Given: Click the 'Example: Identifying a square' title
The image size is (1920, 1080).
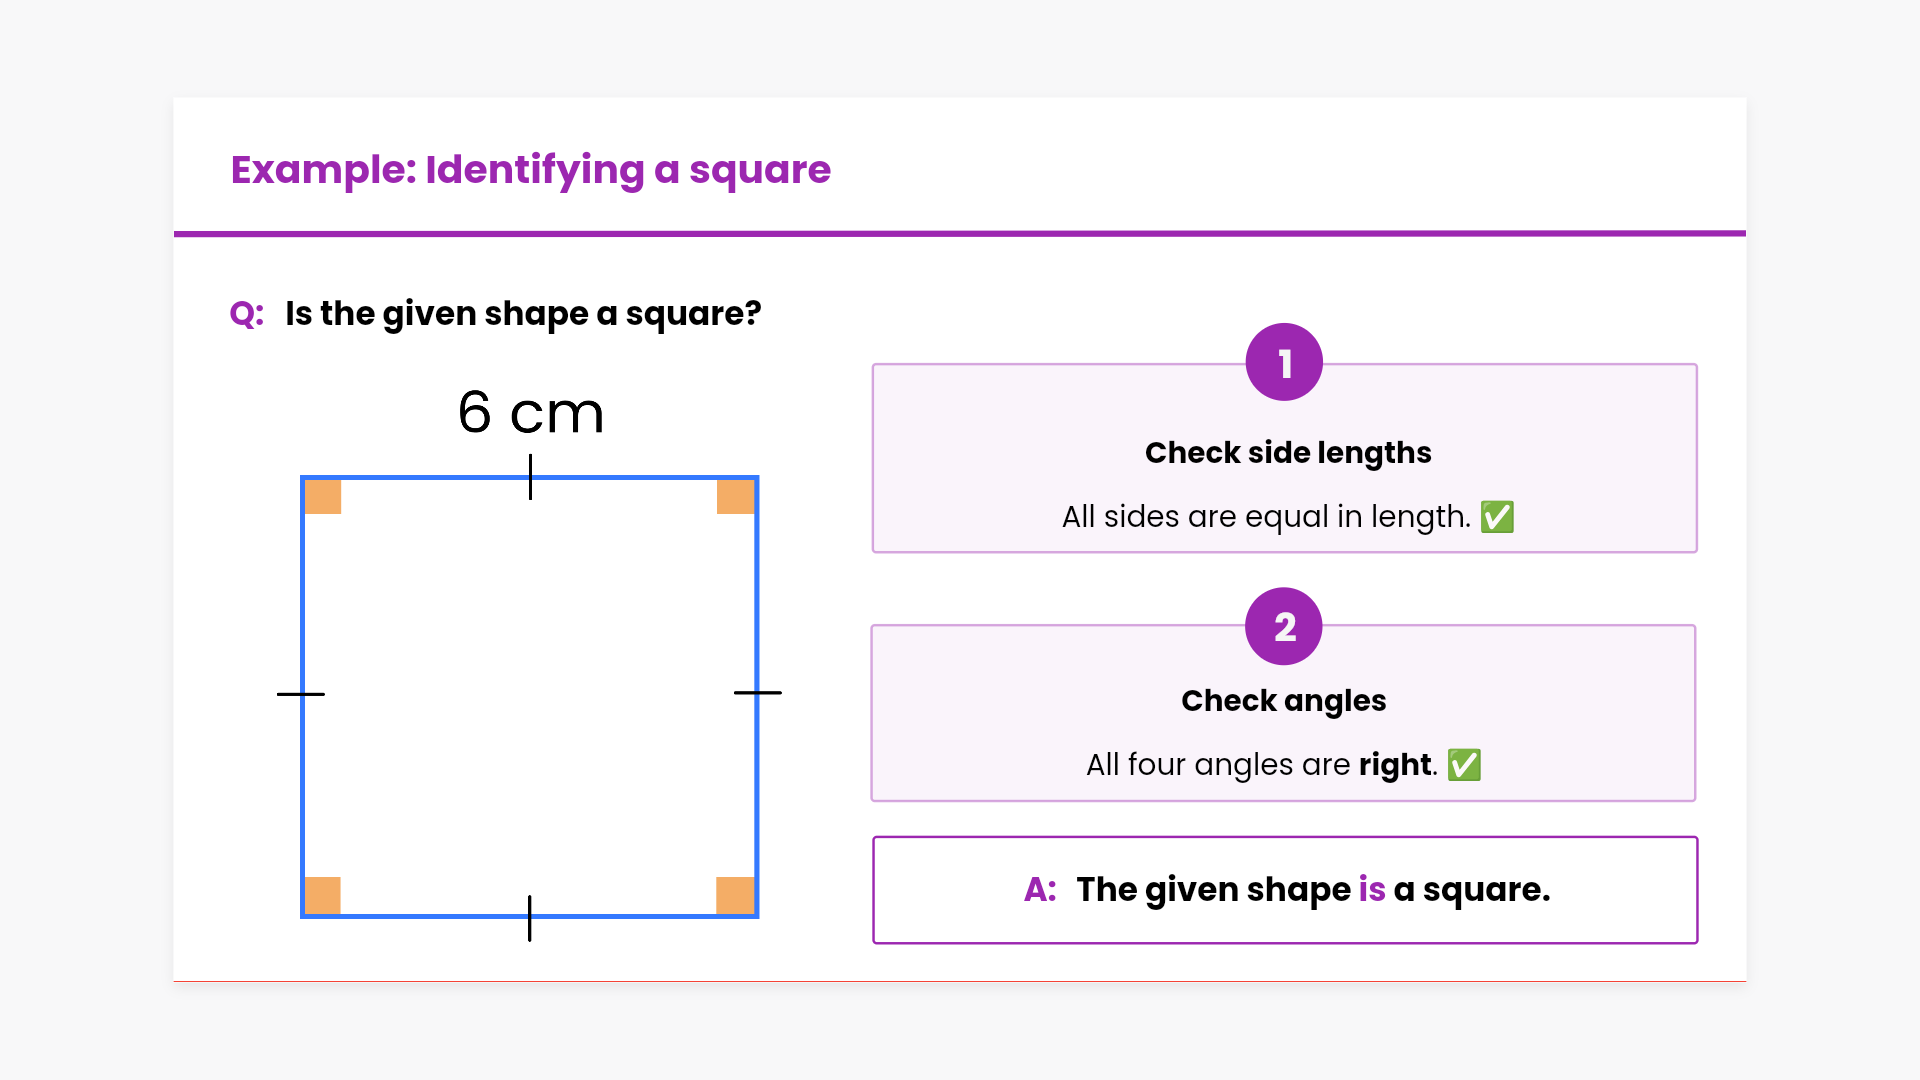Looking at the screenshot, I should (x=530, y=170).
